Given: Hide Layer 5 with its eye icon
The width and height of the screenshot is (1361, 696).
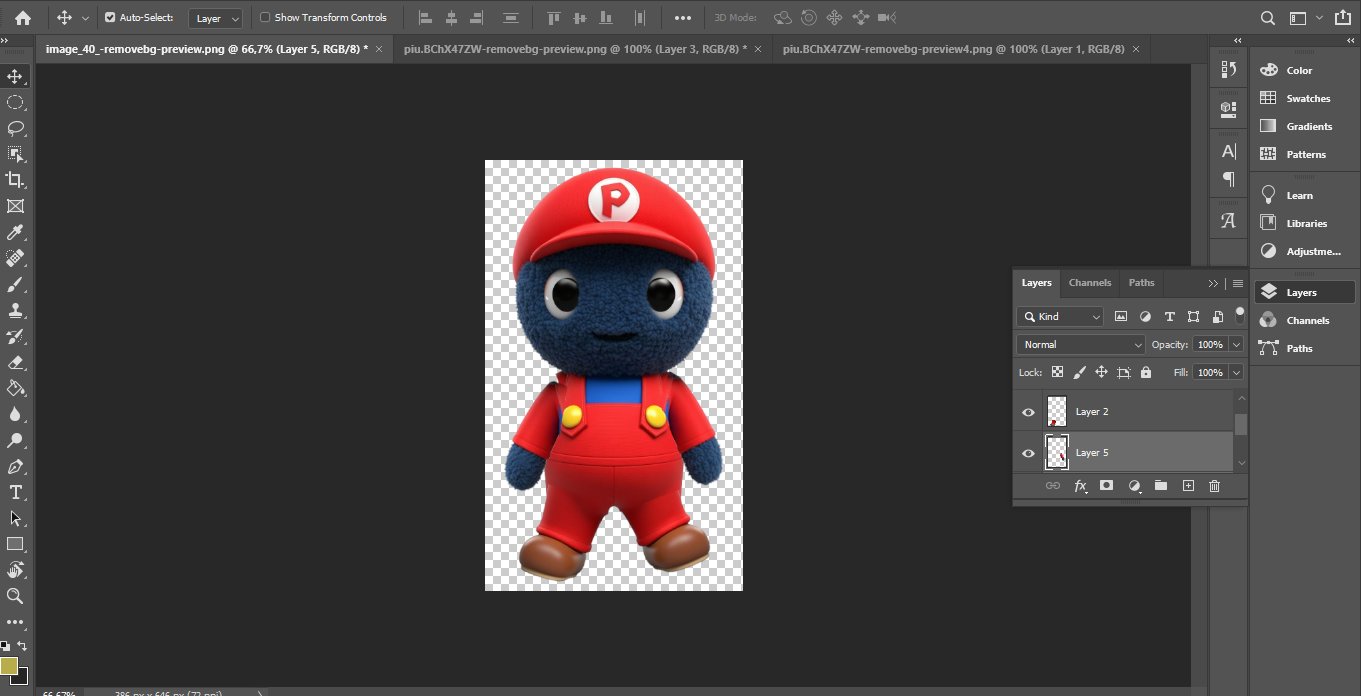Looking at the screenshot, I should [1028, 453].
